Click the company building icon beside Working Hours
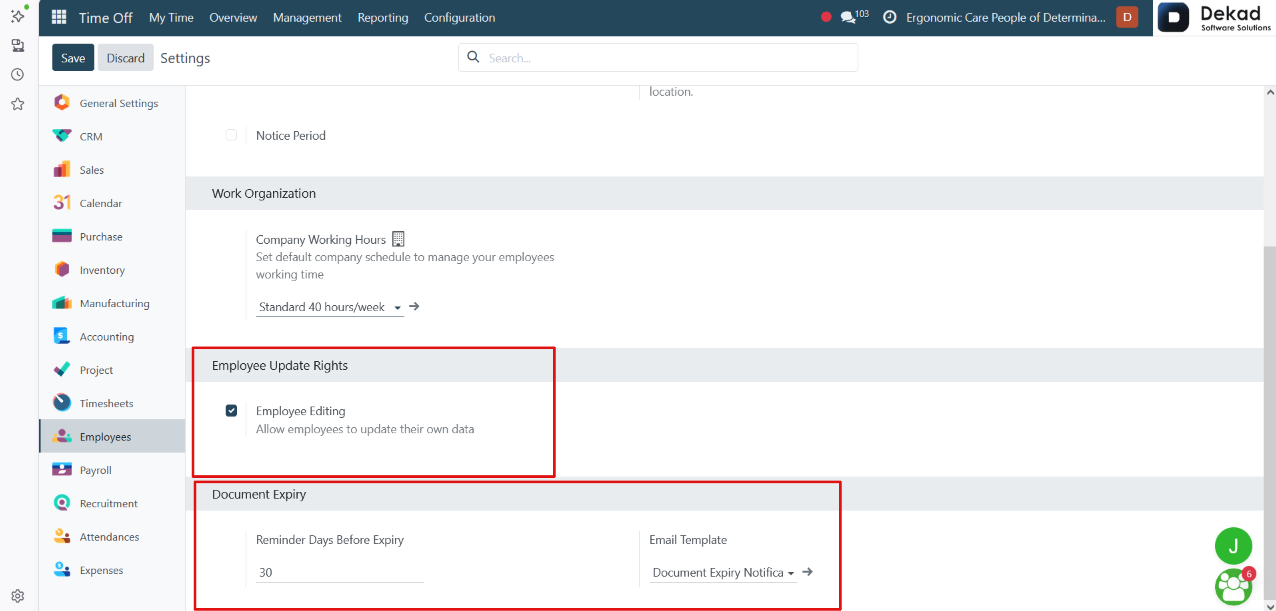 point(398,239)
